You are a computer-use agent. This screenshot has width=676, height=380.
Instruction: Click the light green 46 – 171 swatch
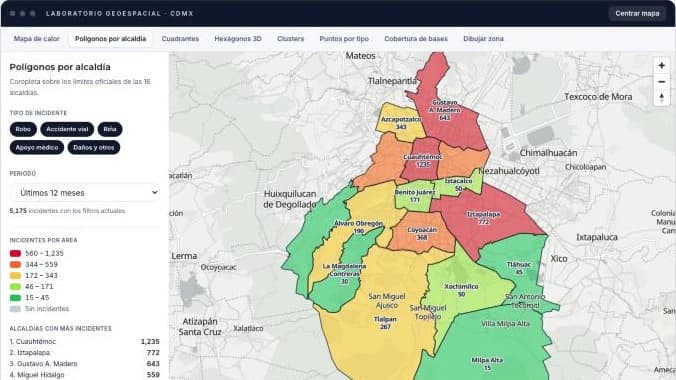[x=15, y=286]
